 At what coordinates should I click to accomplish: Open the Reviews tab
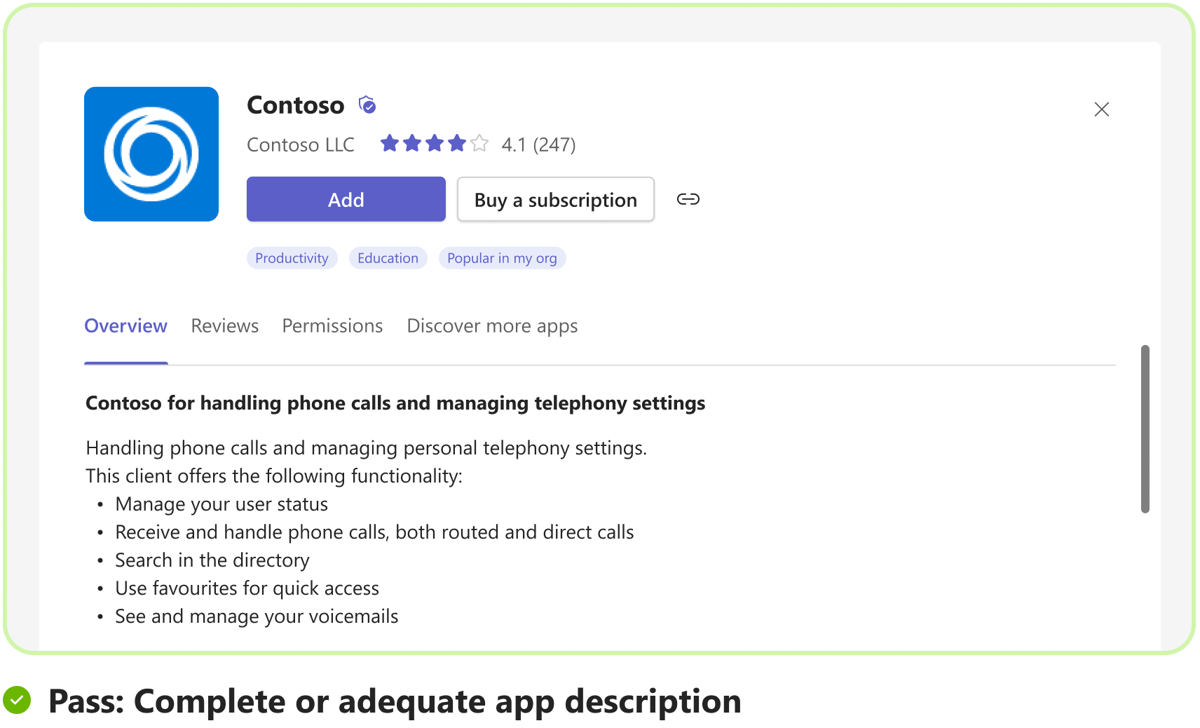(x=225, y=326)
